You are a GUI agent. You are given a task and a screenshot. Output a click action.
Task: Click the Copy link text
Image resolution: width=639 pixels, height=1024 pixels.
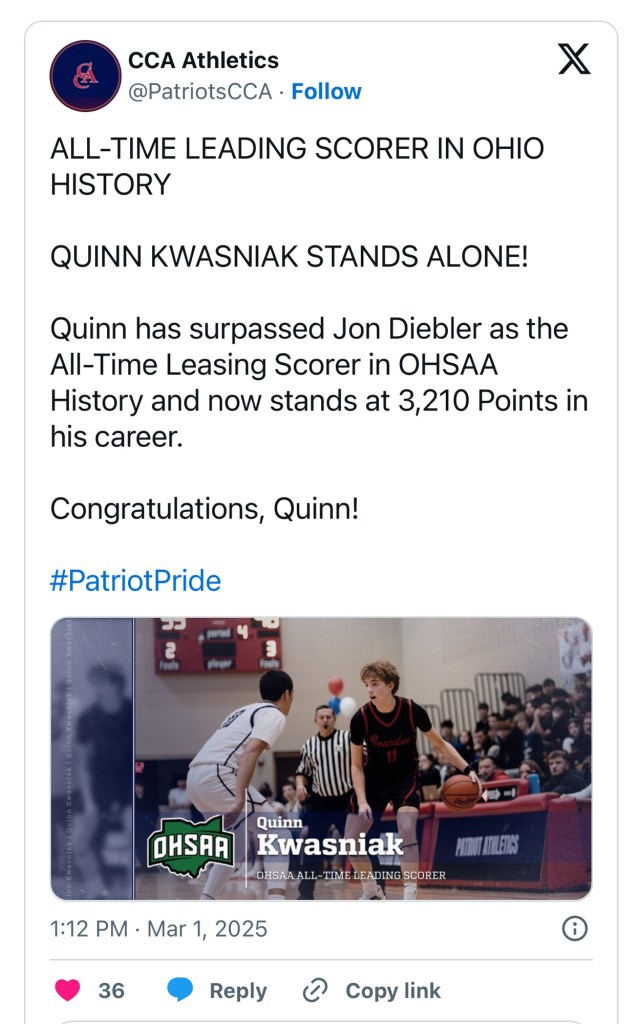[x=393, y=990]
